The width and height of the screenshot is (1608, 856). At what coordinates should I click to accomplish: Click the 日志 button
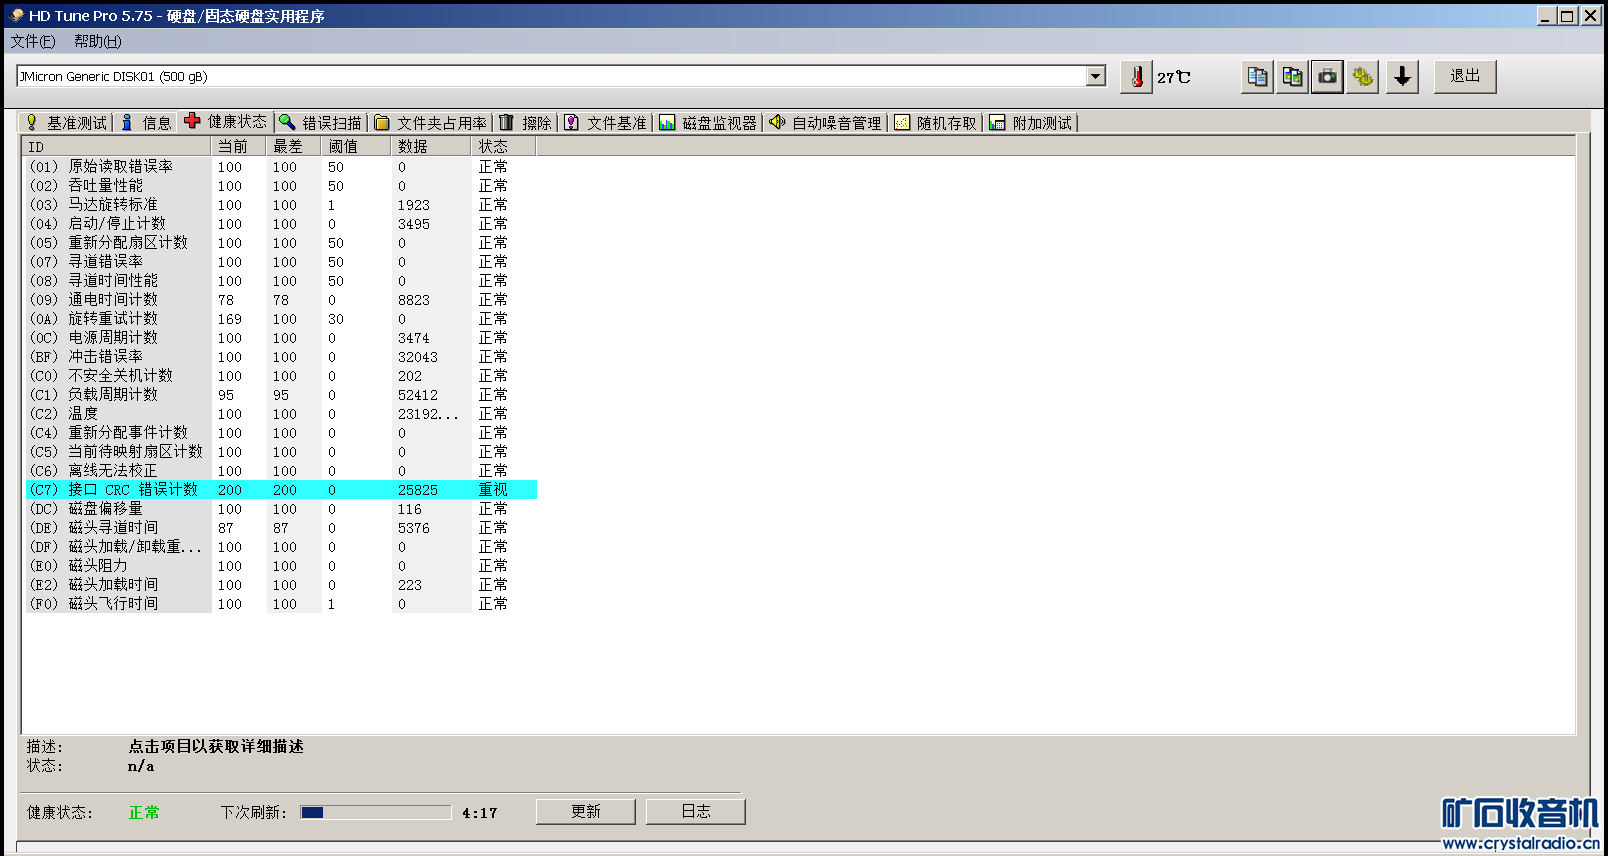pyautogui.click(x=696, y=811)
